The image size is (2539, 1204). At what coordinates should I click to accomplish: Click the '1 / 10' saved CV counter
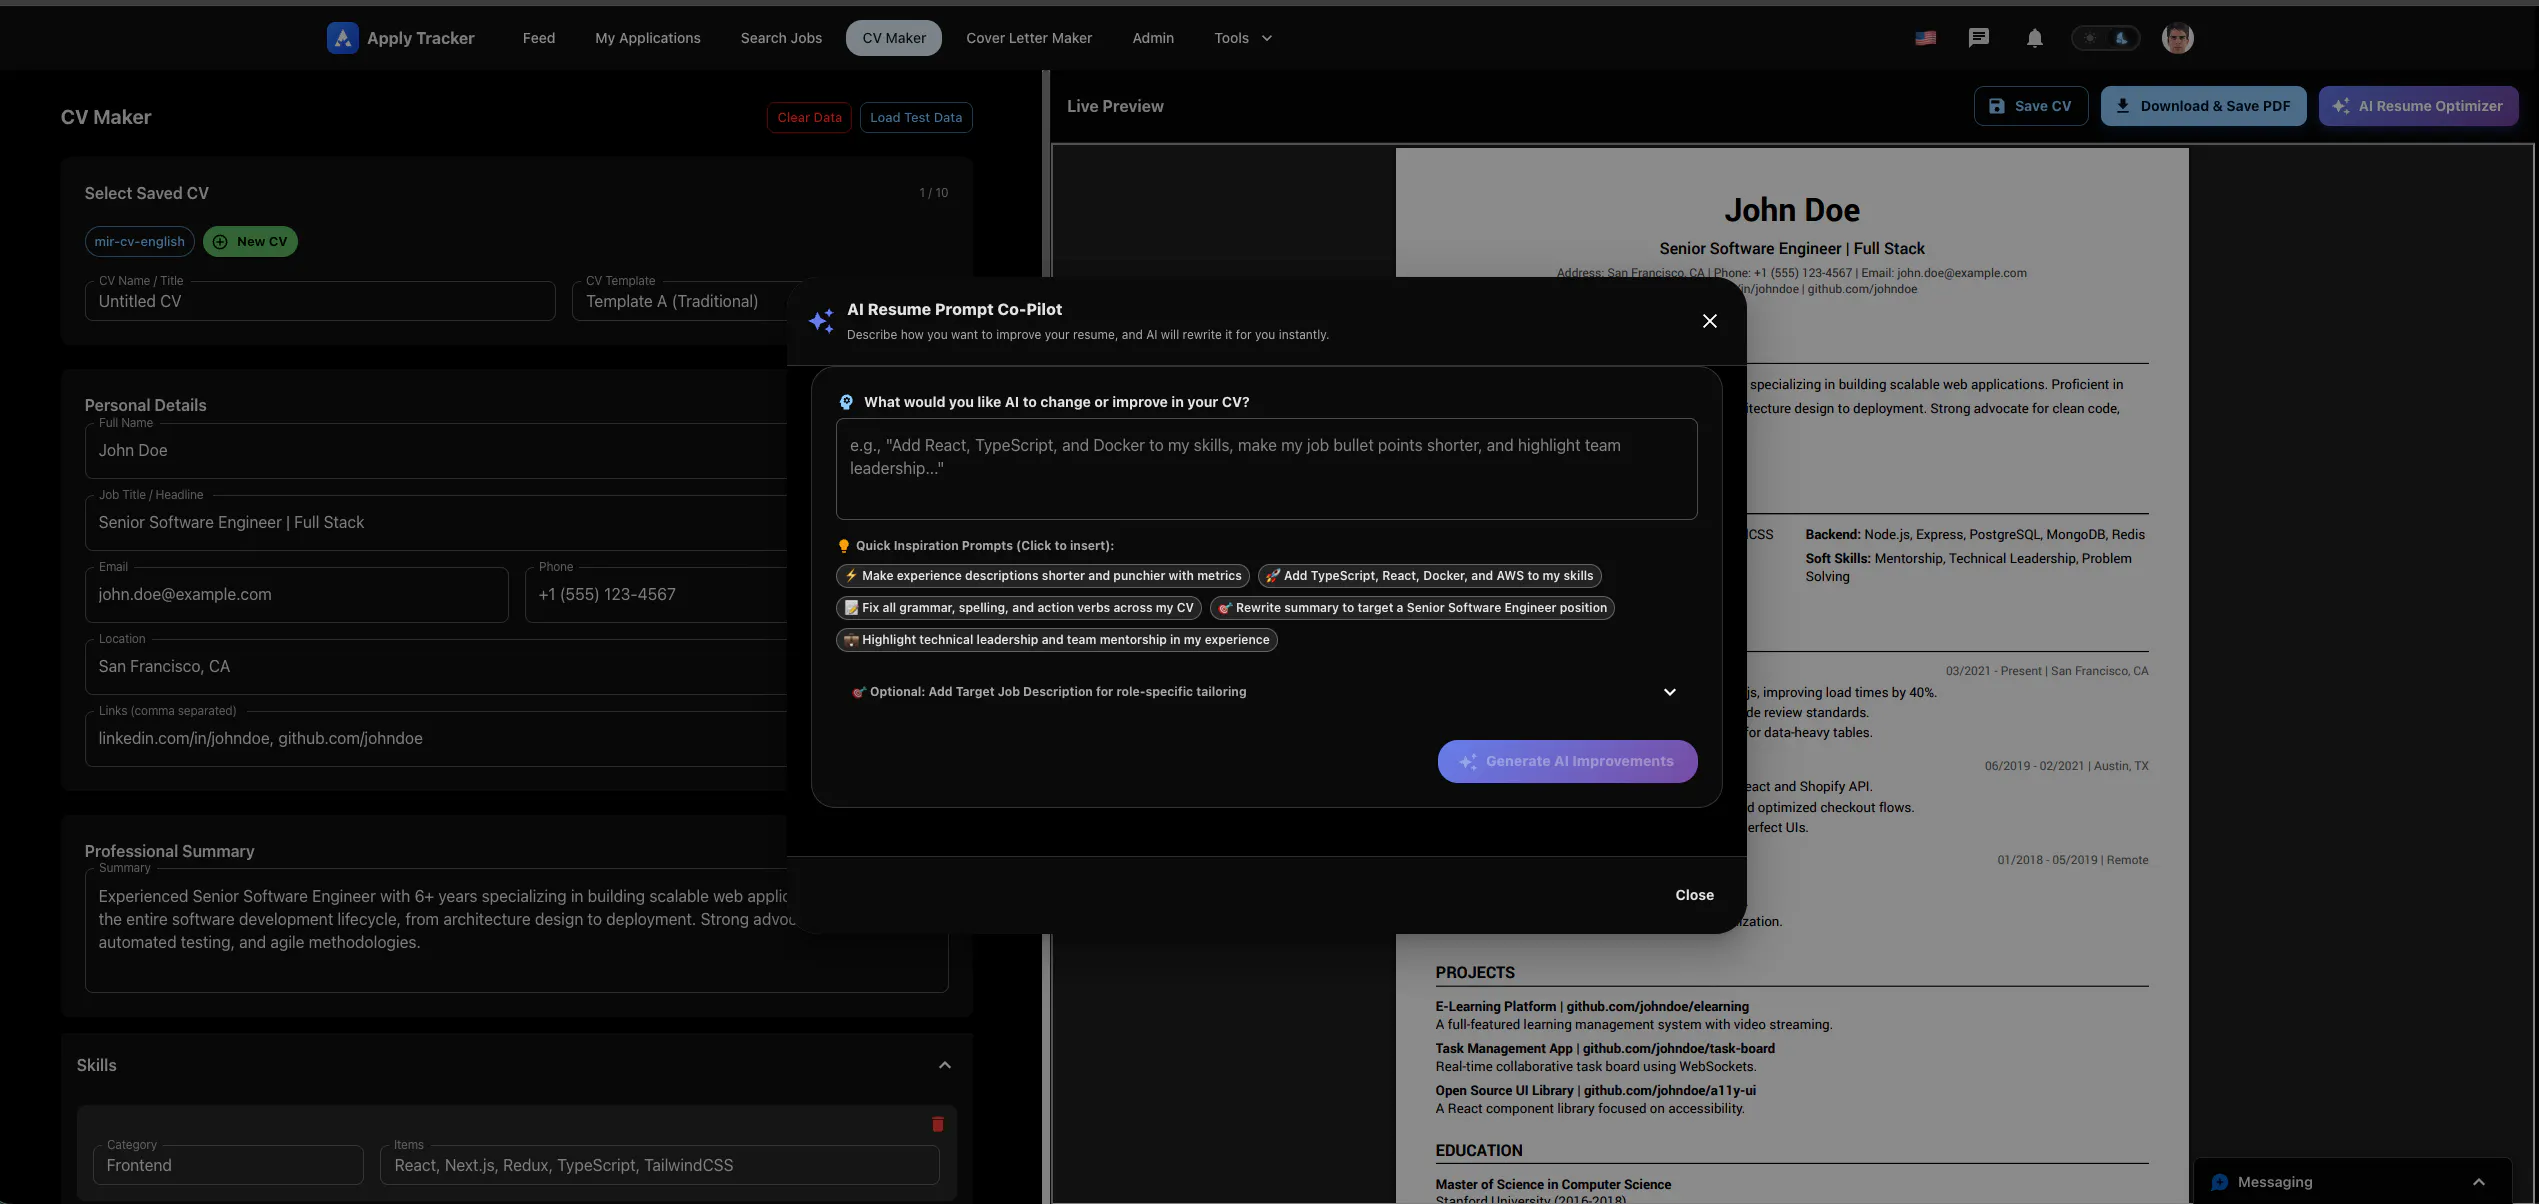(933, 193)
